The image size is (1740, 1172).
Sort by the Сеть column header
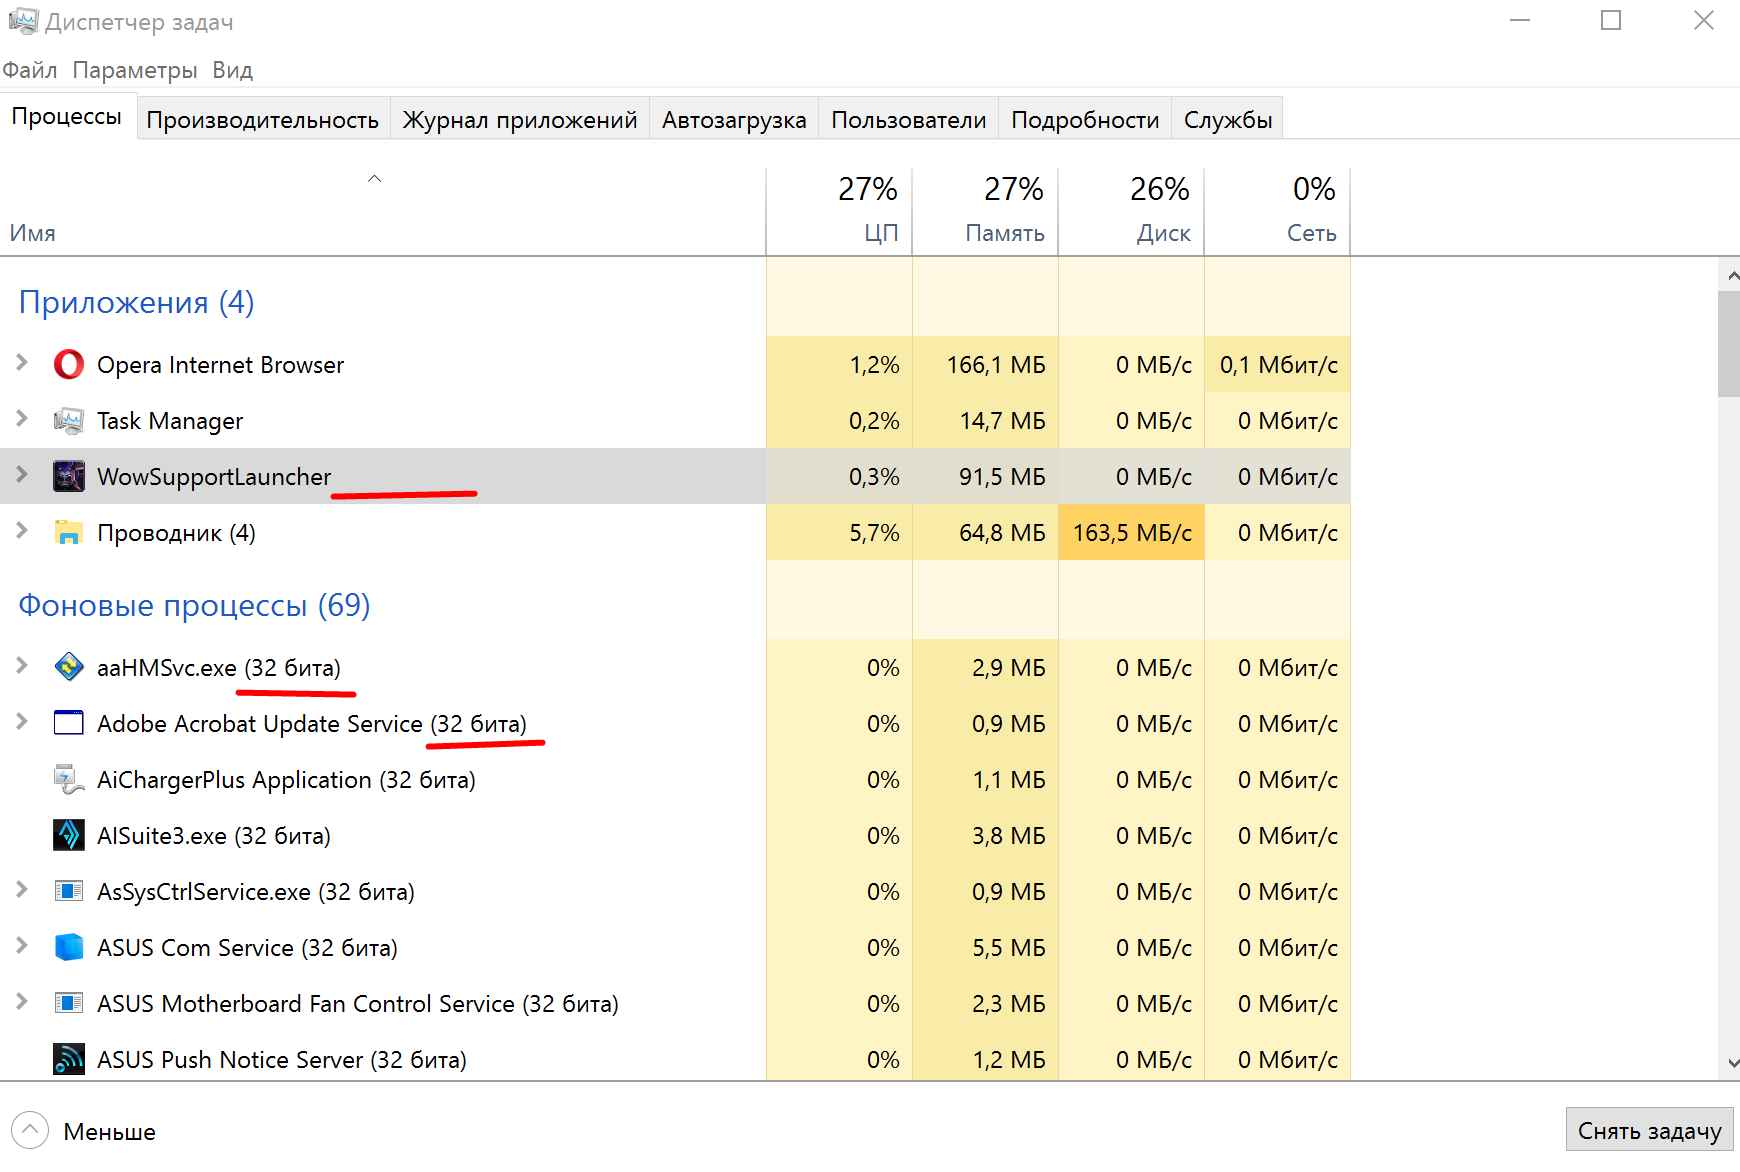pyautogui.click(x=1277, y=211)
